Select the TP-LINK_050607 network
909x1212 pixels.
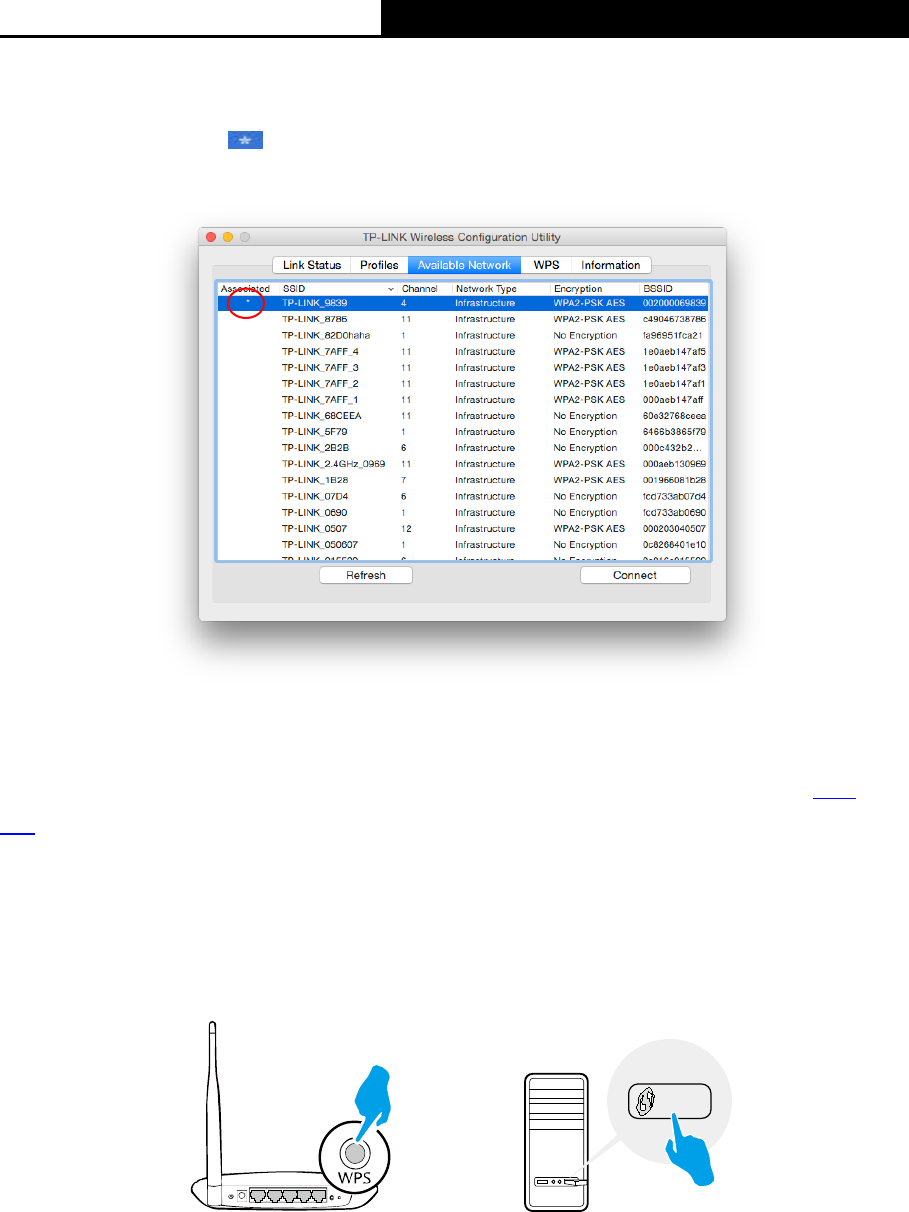point(463,544)
